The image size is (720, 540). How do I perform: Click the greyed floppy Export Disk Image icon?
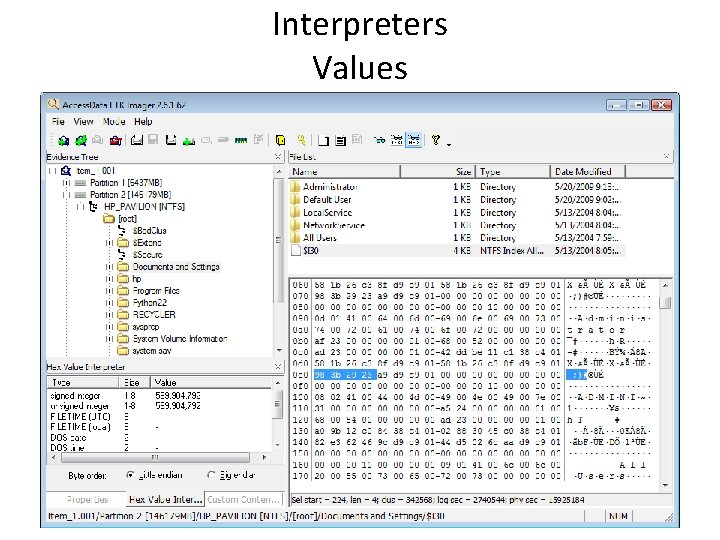pyautogui.click(x=153, y=140)
